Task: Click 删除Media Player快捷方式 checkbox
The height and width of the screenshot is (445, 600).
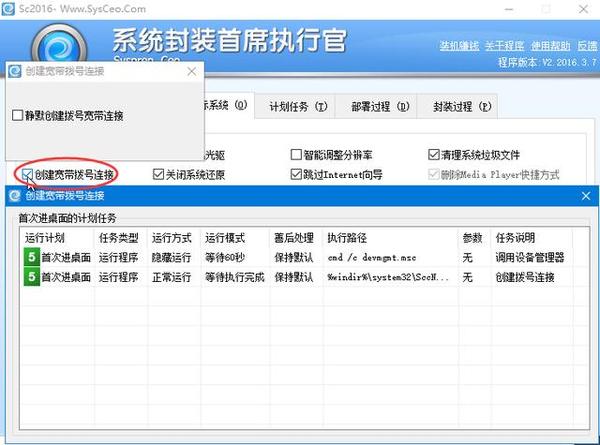Action: (434, 174)
